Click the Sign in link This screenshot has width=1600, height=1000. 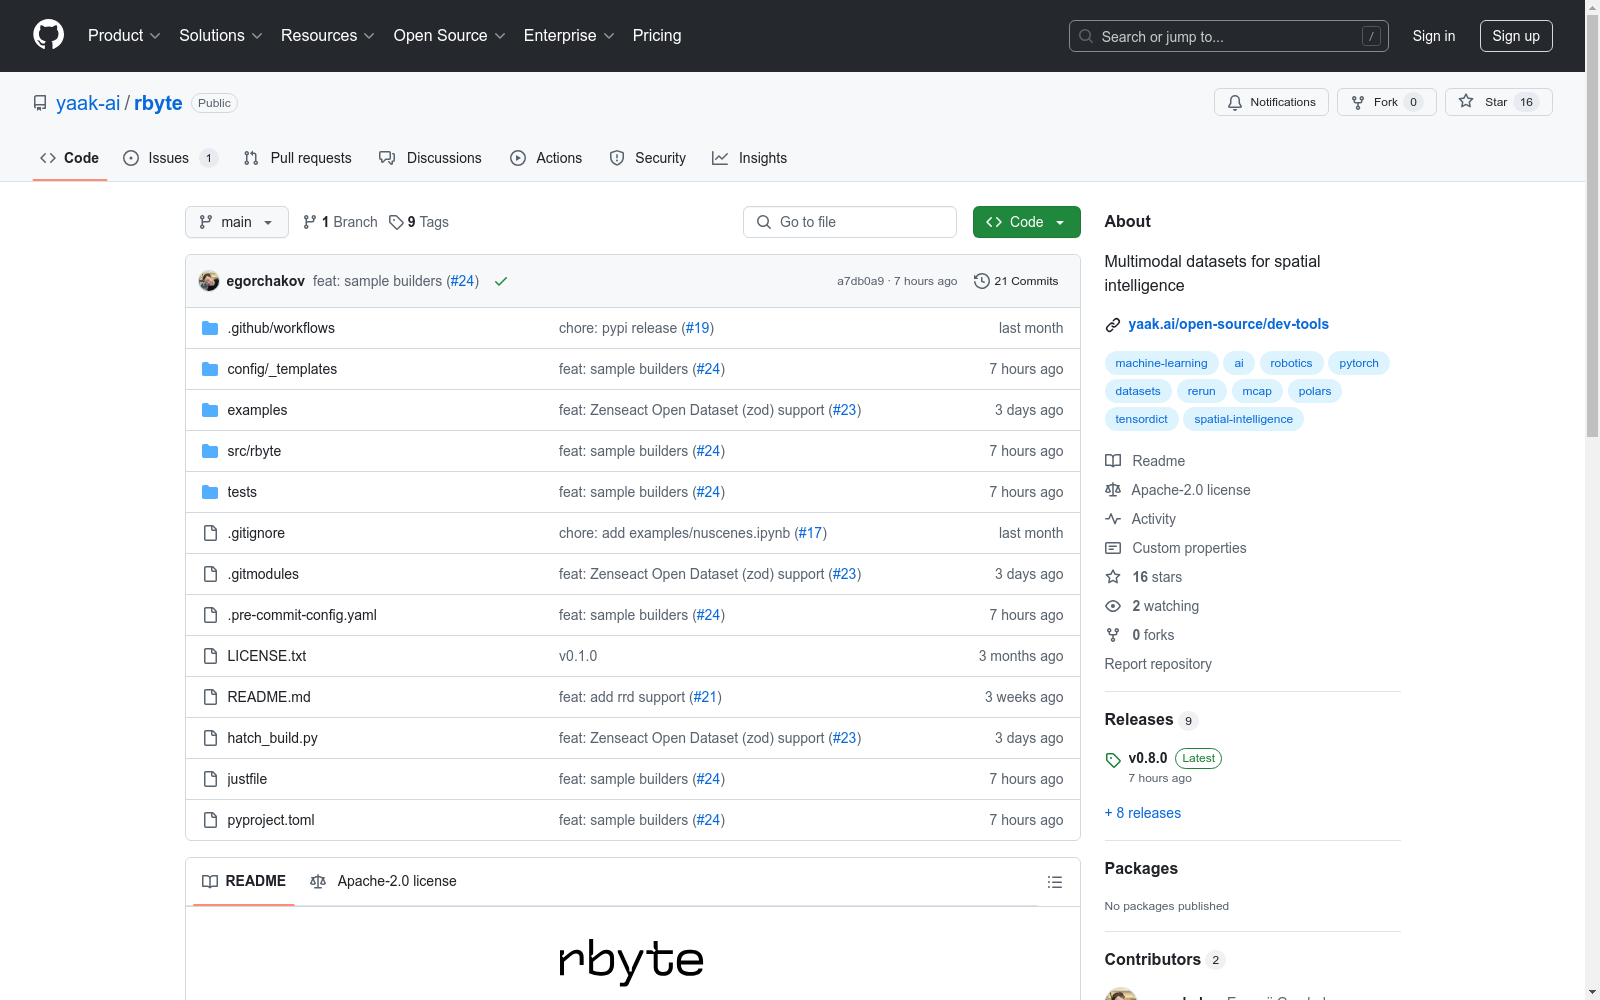point(1434,36)
